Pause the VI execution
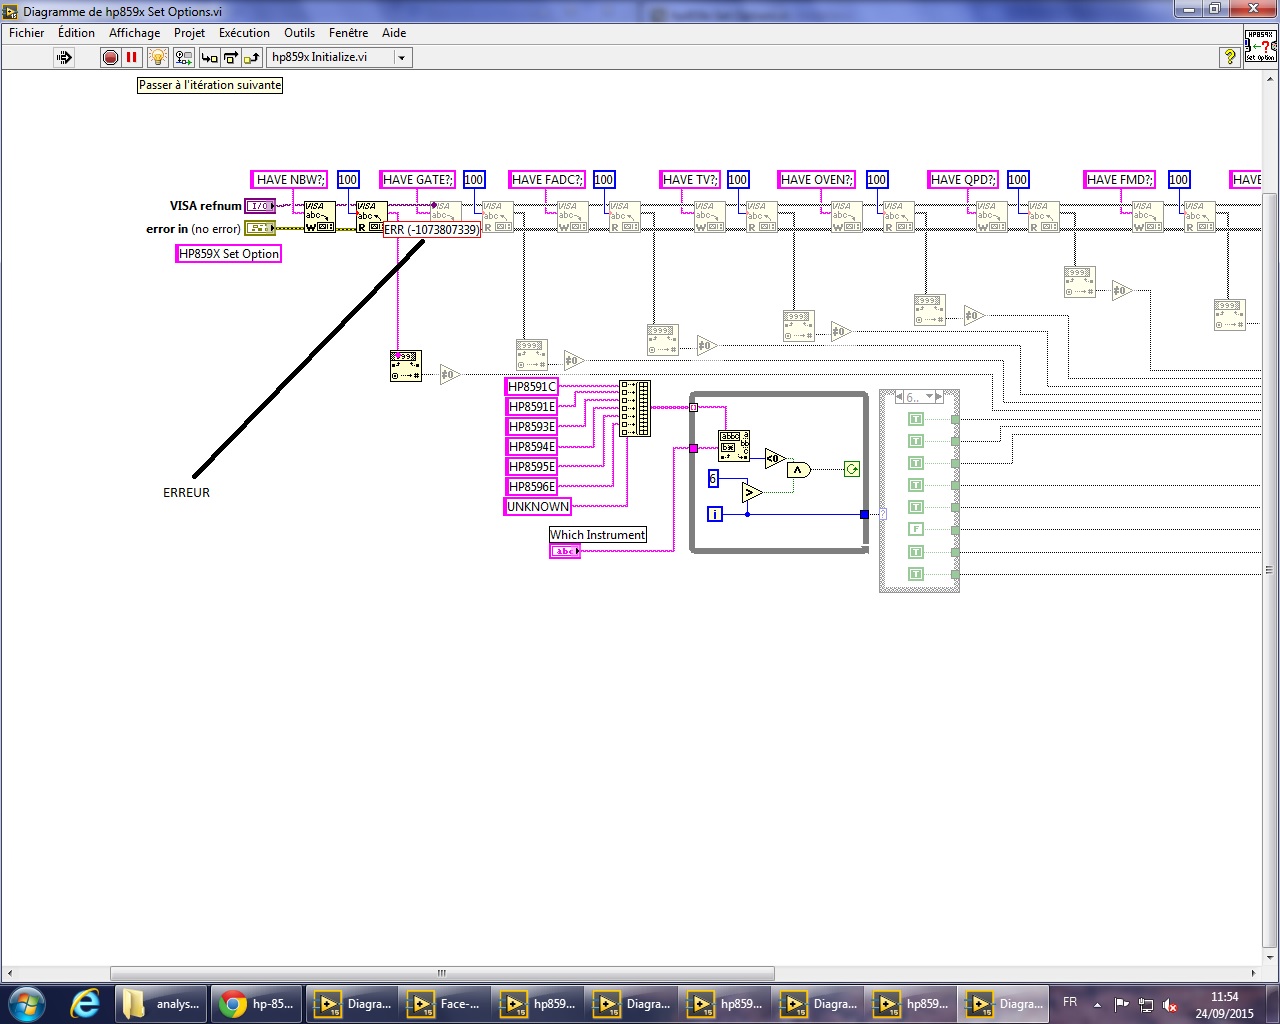 coord(131,57)
